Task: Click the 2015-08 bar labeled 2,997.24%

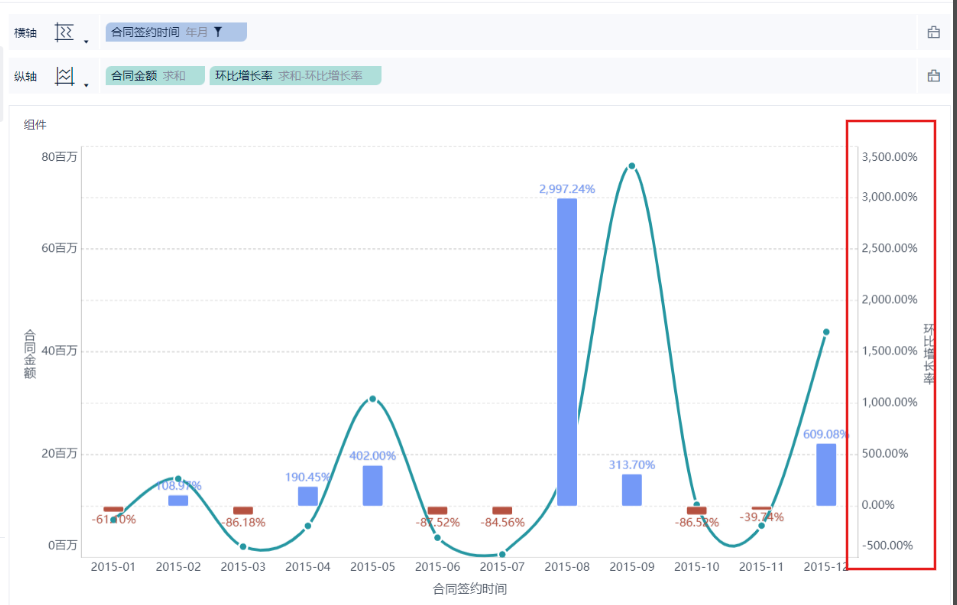Action: click(x=567, y=352)
